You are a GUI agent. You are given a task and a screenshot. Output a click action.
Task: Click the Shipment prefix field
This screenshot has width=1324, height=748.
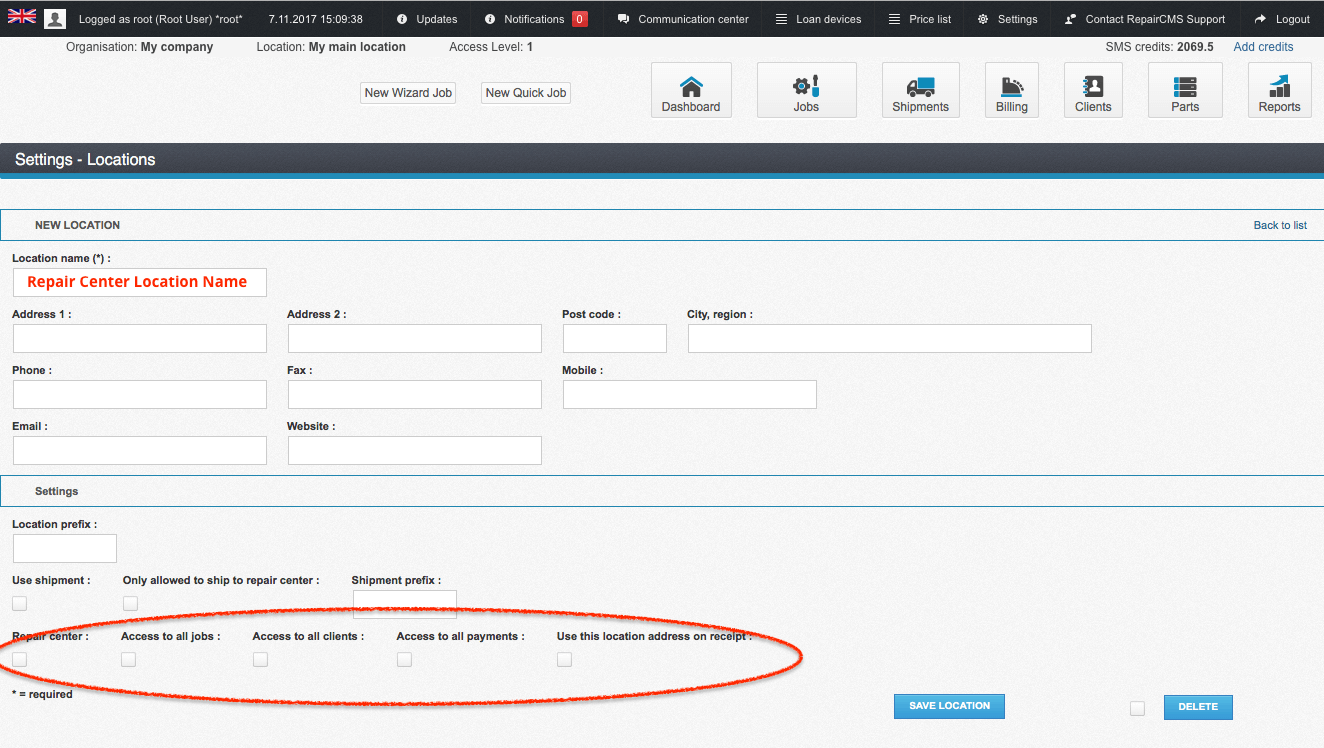point(405,603)
